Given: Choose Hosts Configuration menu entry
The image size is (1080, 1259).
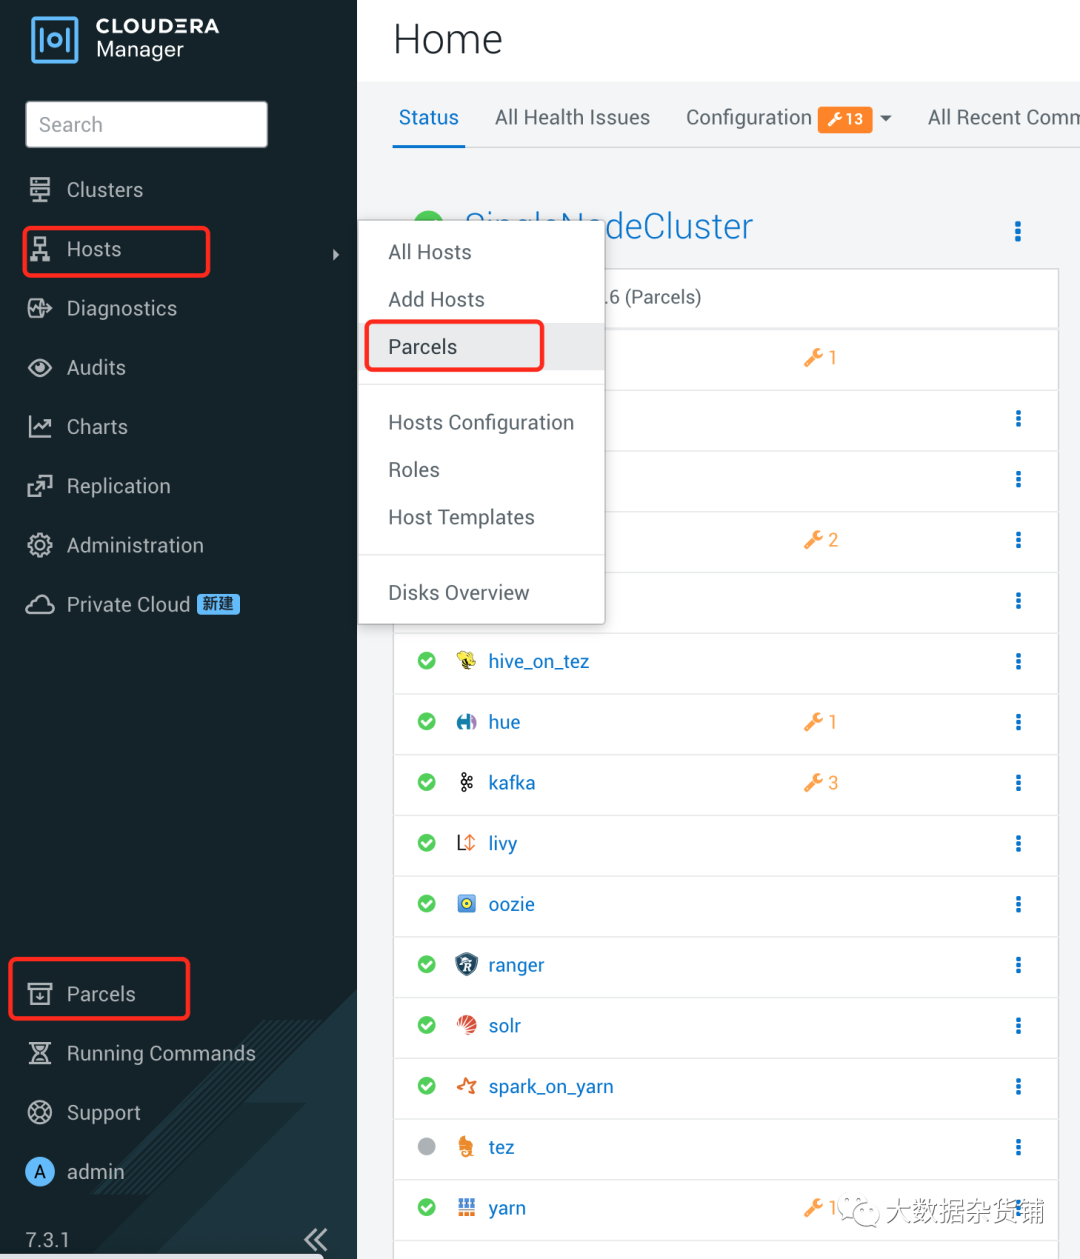Looking at the screenshot, I should [481, 422].
